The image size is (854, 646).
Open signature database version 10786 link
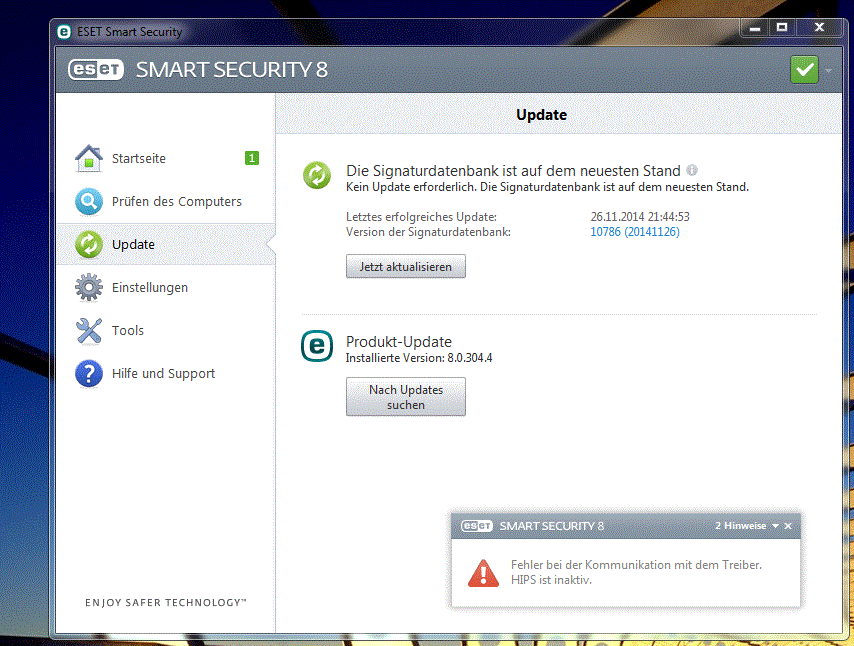coord(635,232)
